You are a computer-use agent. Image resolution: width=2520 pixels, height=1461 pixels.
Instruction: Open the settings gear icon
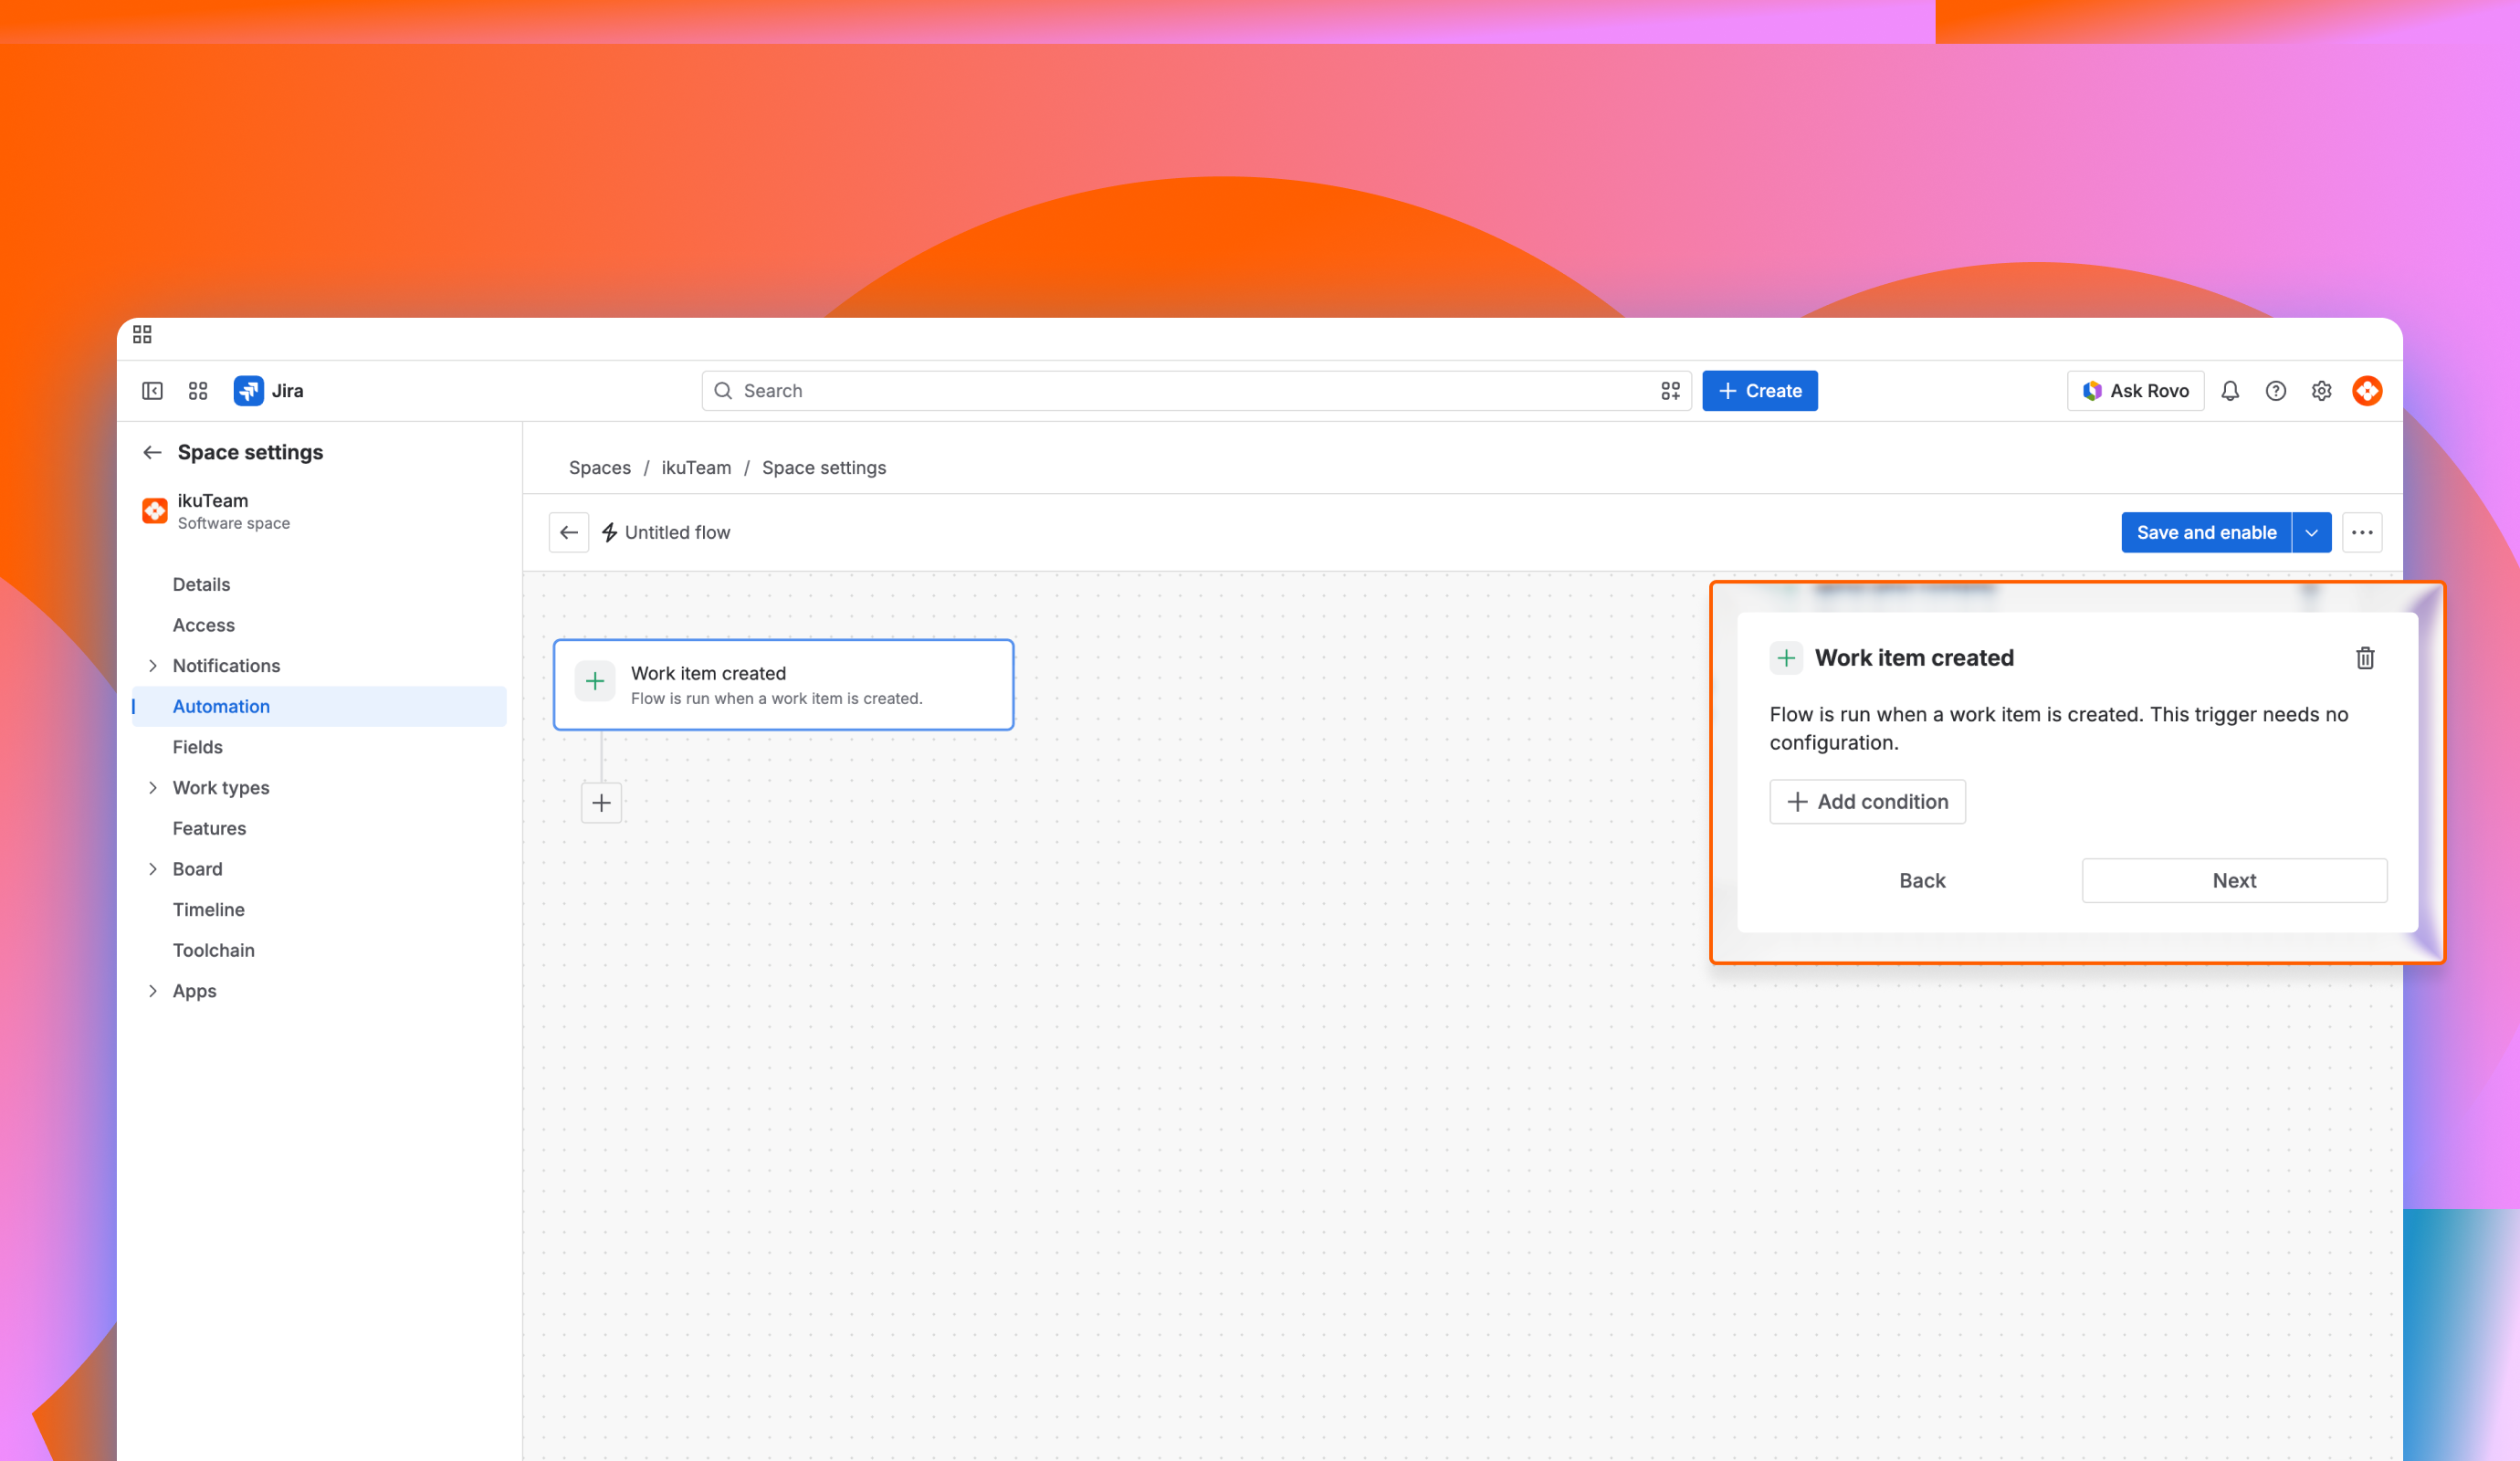[2322, 391]
